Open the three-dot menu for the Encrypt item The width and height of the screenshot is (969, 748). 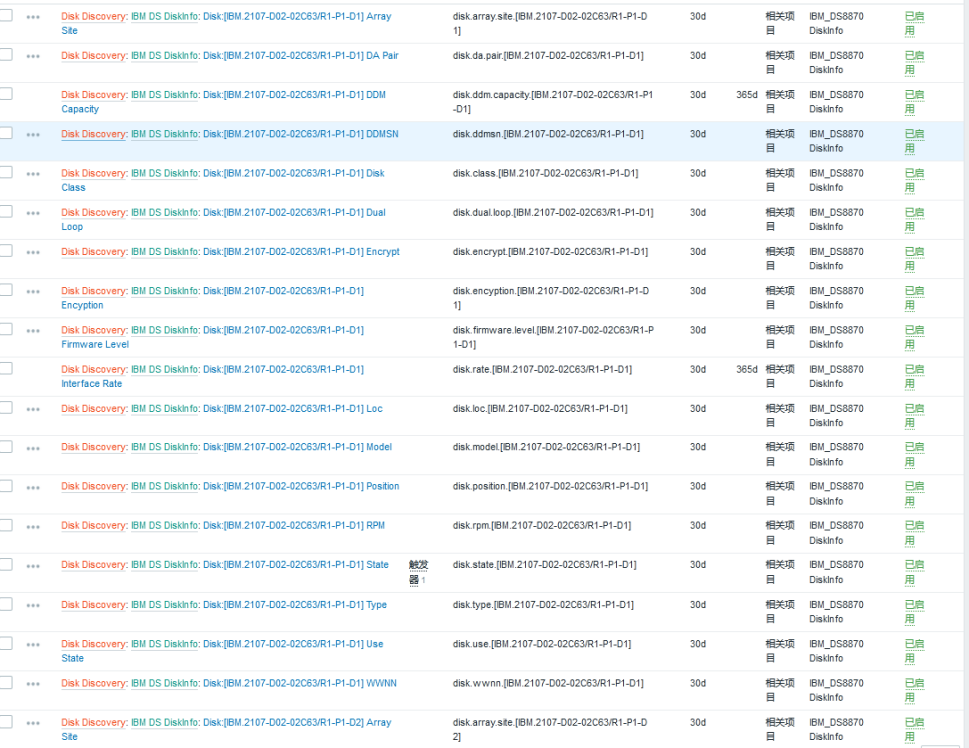pos(33,253)
